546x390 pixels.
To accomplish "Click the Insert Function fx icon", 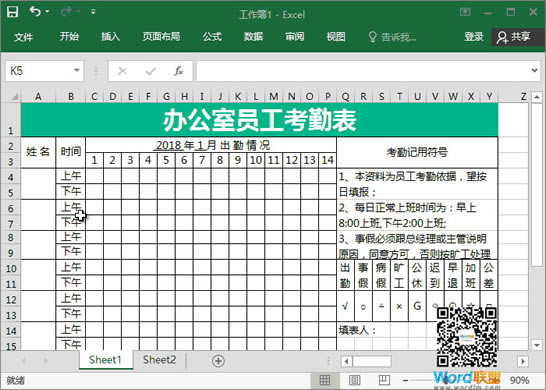I will coord(179,71).
